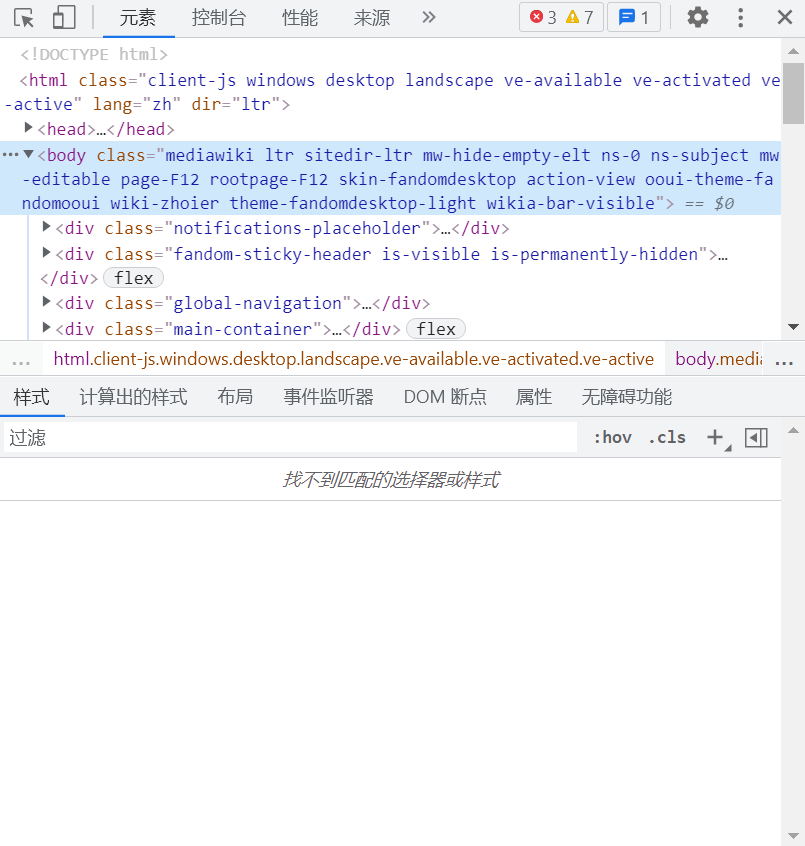Viewport: 805px width, 846px height.
Task: Open the DevTools settings gear
Action: click(x=697, y=17)
